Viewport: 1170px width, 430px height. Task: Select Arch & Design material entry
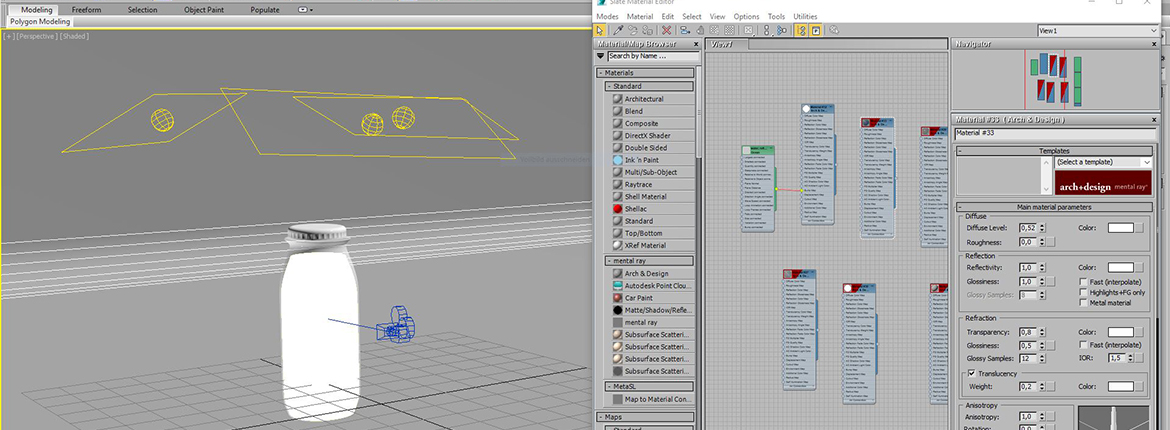coord(646,273)
